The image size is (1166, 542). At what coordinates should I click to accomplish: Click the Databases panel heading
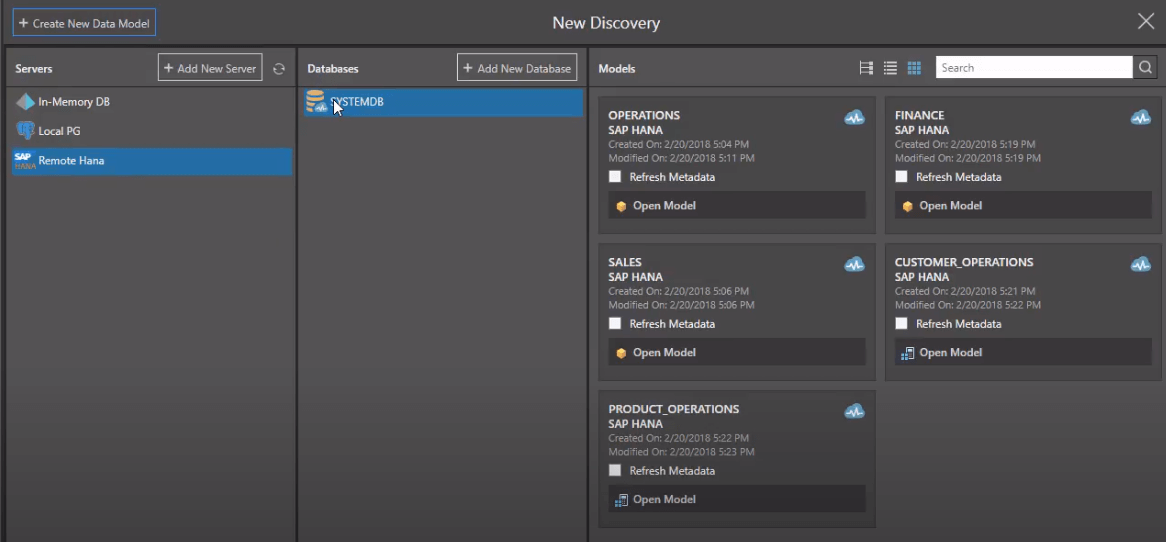coord(332,68)
